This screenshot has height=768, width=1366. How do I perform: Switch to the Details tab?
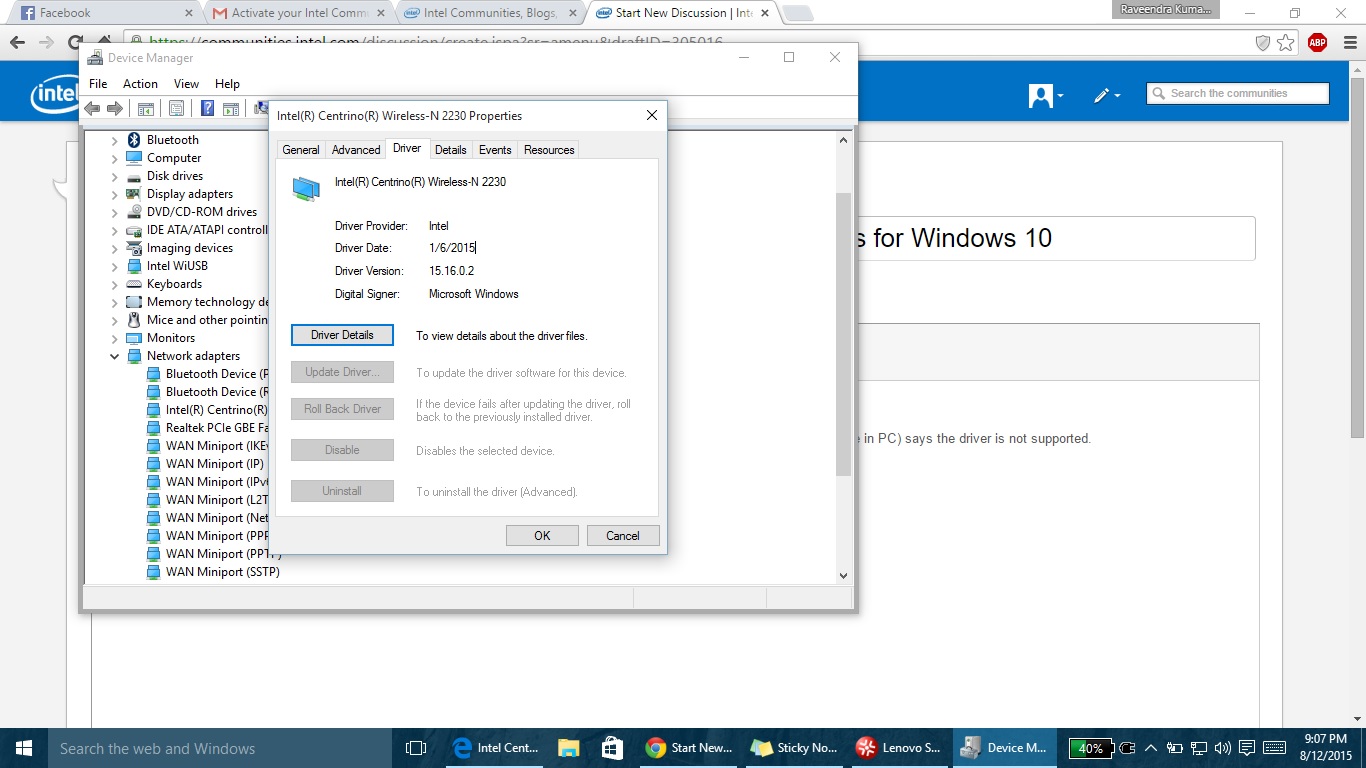pyautogui.click(x=450, y=149)
